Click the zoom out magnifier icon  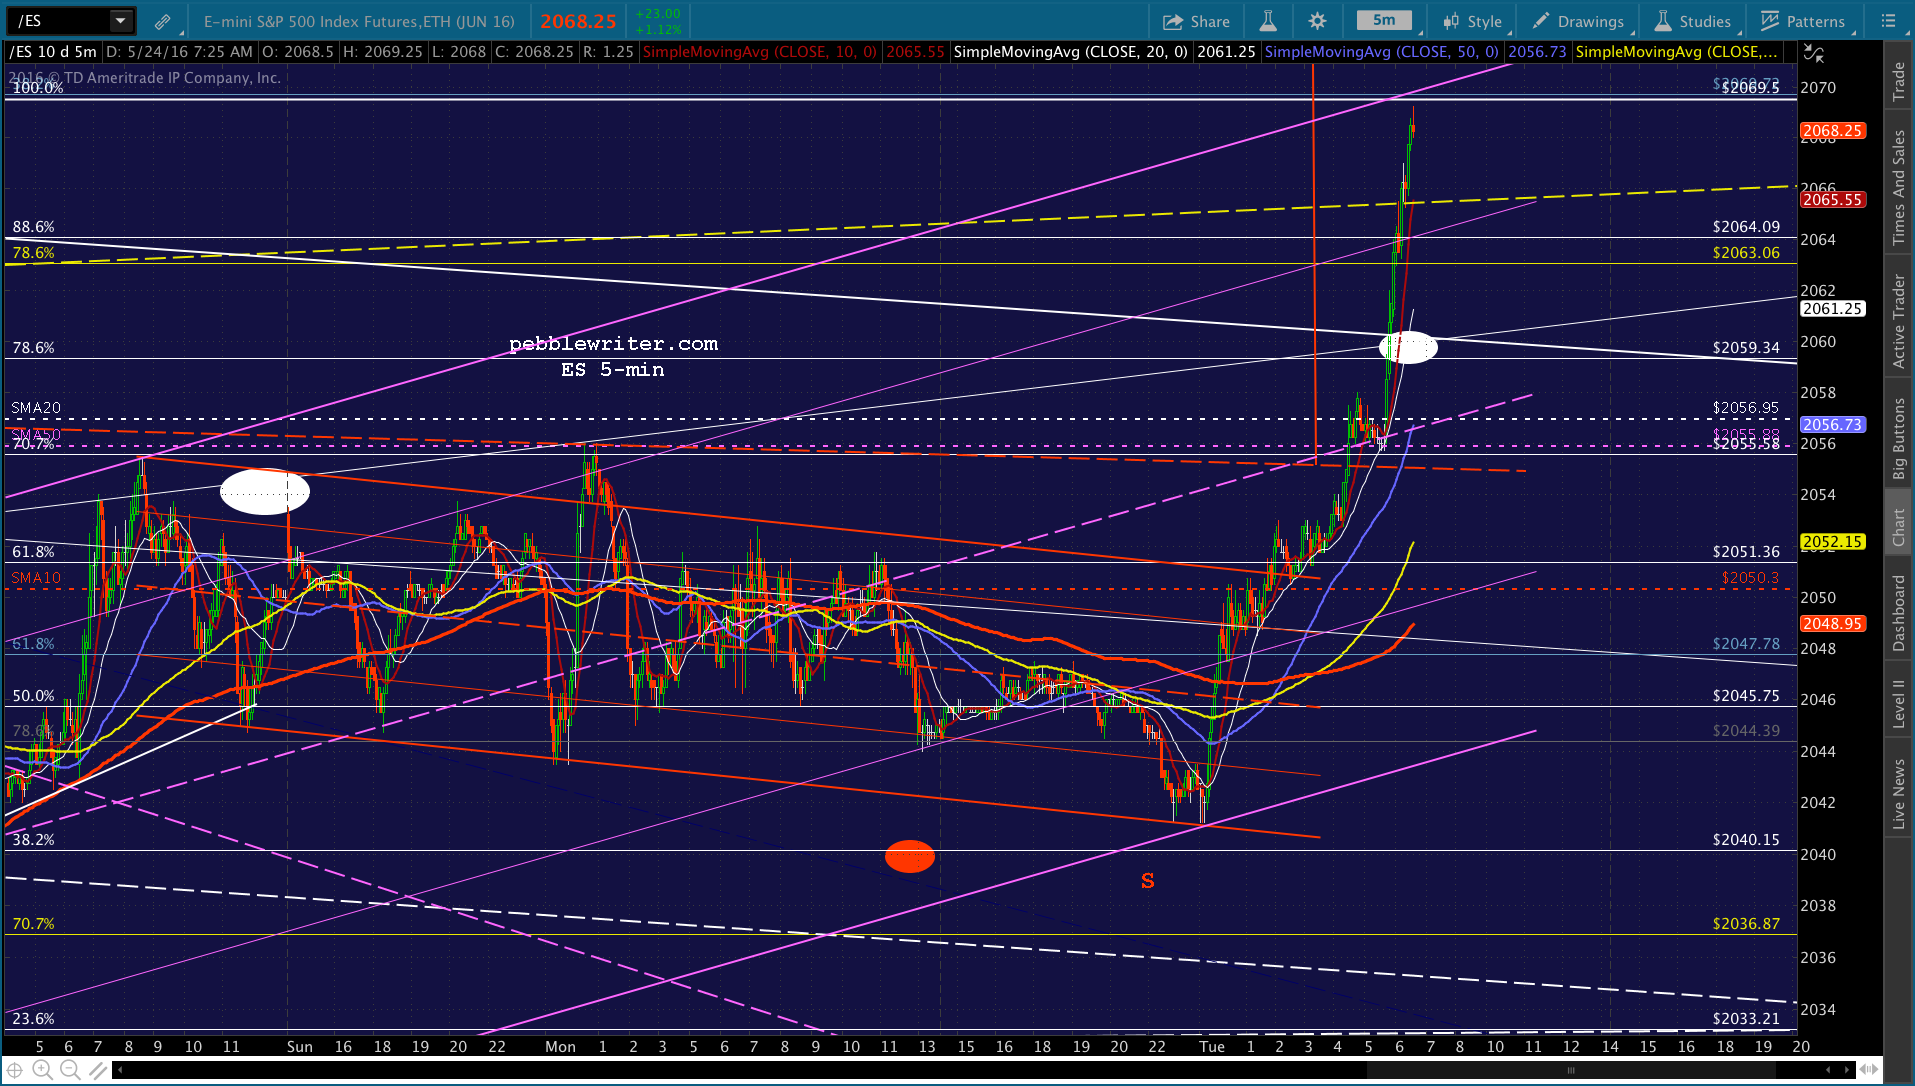click(x=70, y=1071)
